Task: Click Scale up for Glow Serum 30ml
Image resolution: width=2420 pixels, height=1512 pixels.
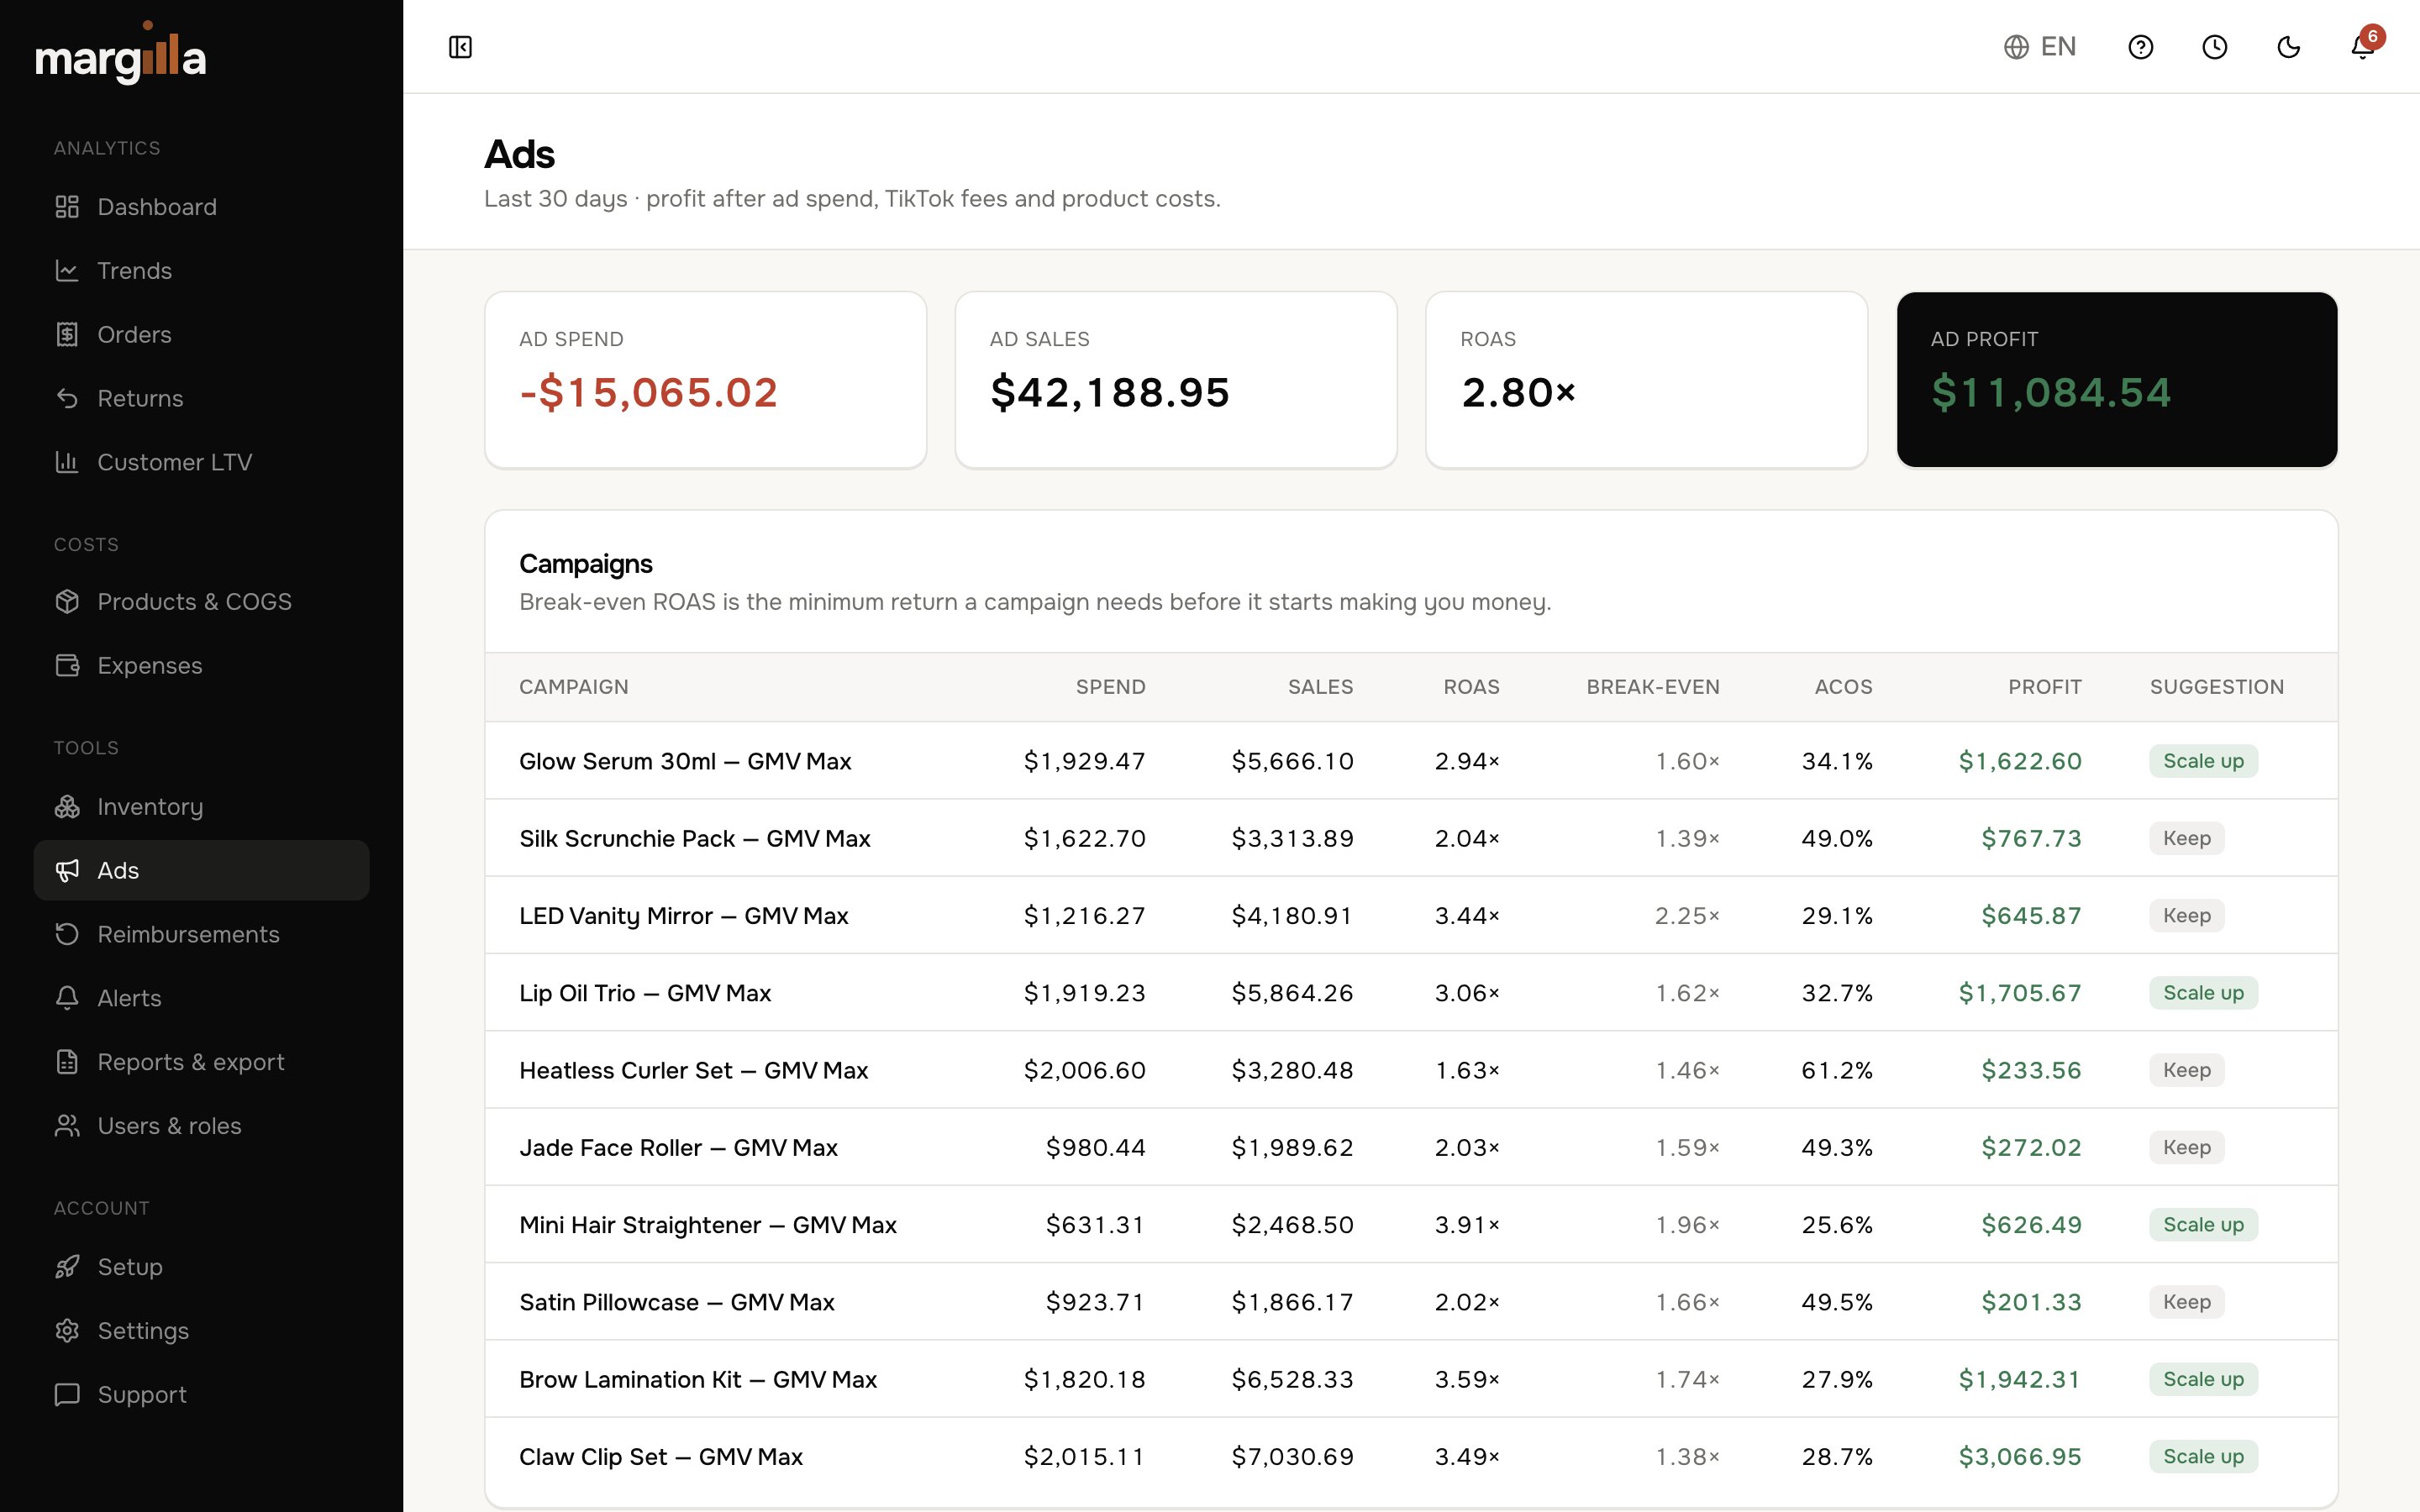Action: pyautogui.click(x=2203, y=761)
